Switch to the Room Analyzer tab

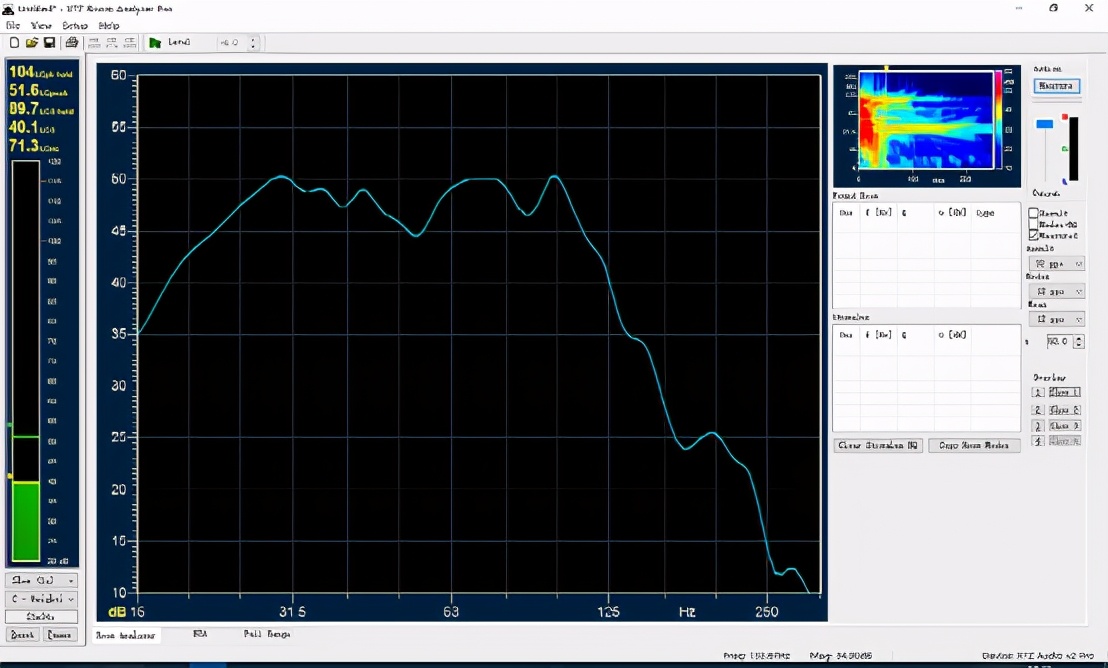point(126,635)
